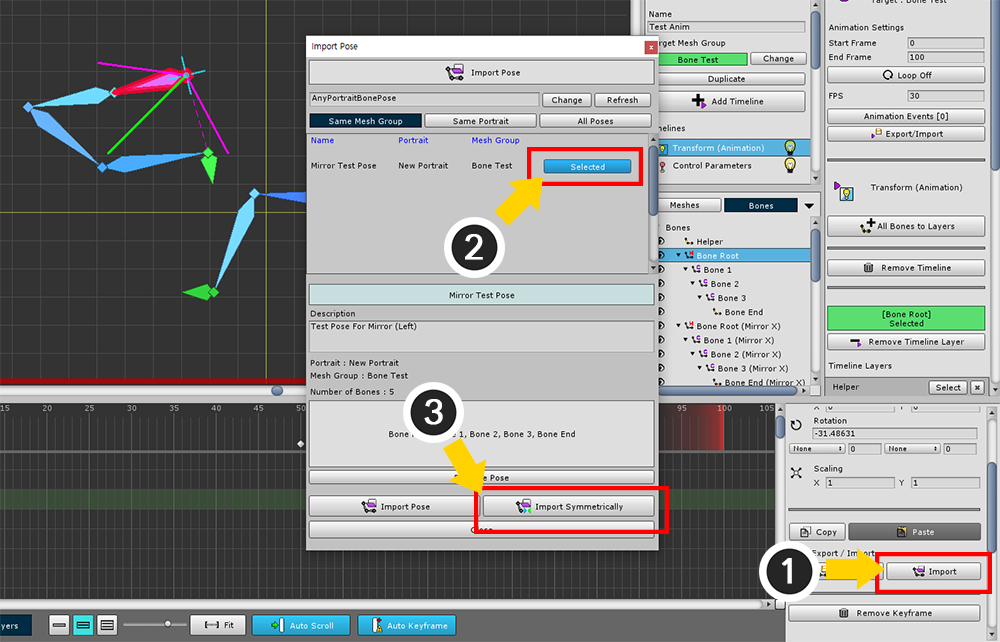Select the small timeline row height icon
1000x642 pixels.
59,625
